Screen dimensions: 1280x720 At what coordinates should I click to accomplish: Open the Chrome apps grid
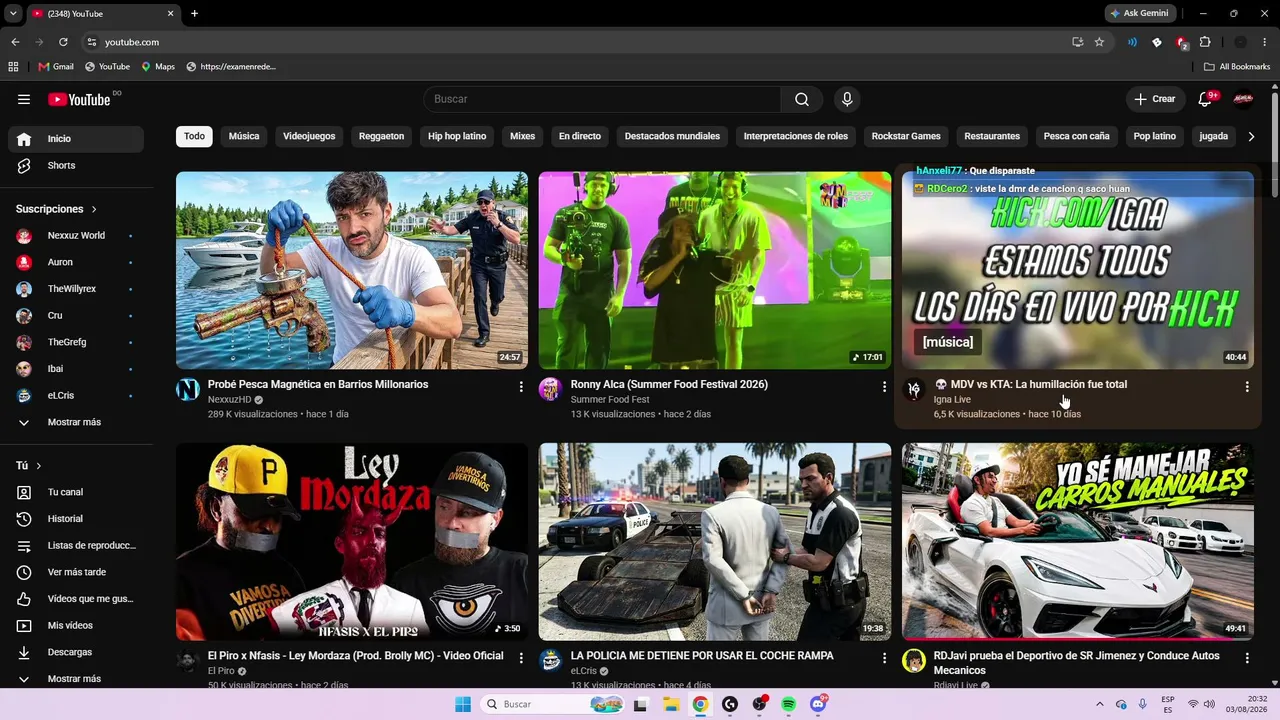[x=13, y=67]
